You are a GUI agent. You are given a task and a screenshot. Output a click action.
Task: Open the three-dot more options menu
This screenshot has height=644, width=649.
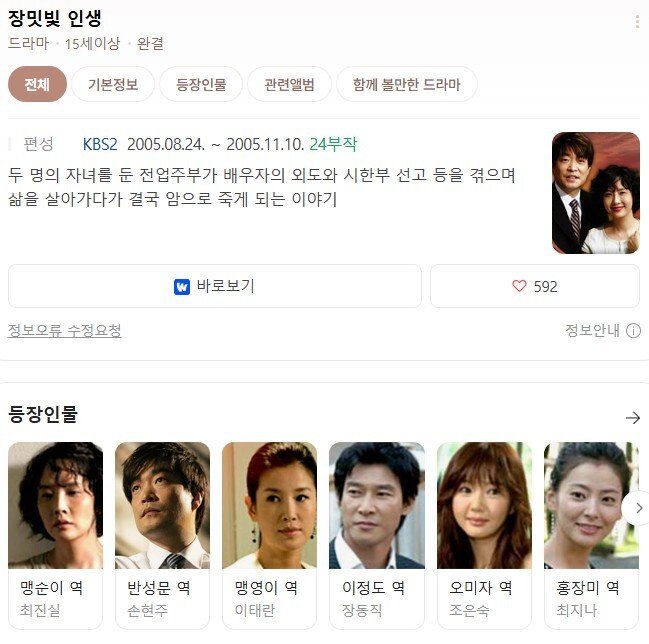637,22
